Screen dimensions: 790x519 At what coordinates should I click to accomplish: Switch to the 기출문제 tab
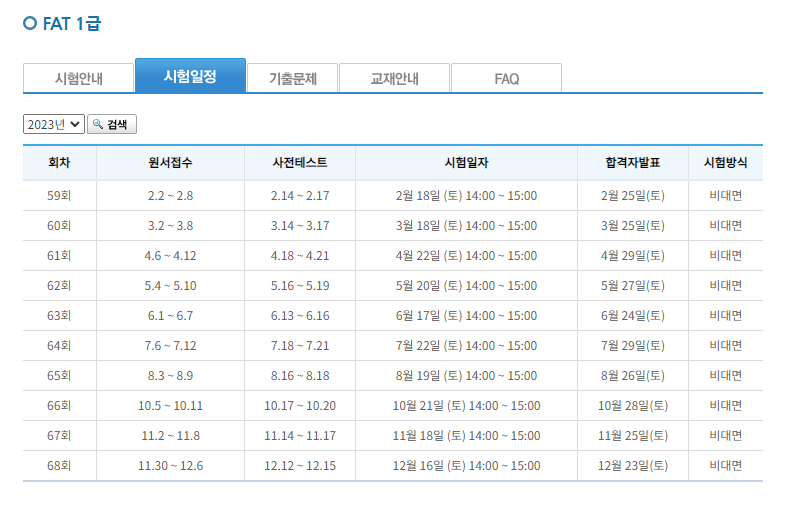293,78
